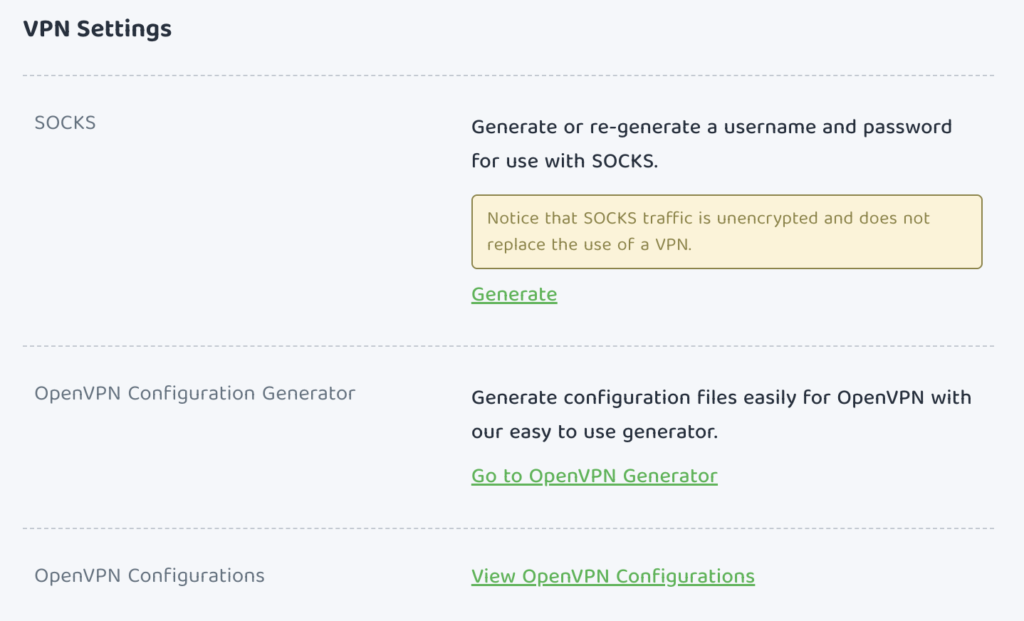Open the Go to OpenVPN Generator link
Image resolution: width=1024 pixels, height=621 pixels.
[594, 476]
